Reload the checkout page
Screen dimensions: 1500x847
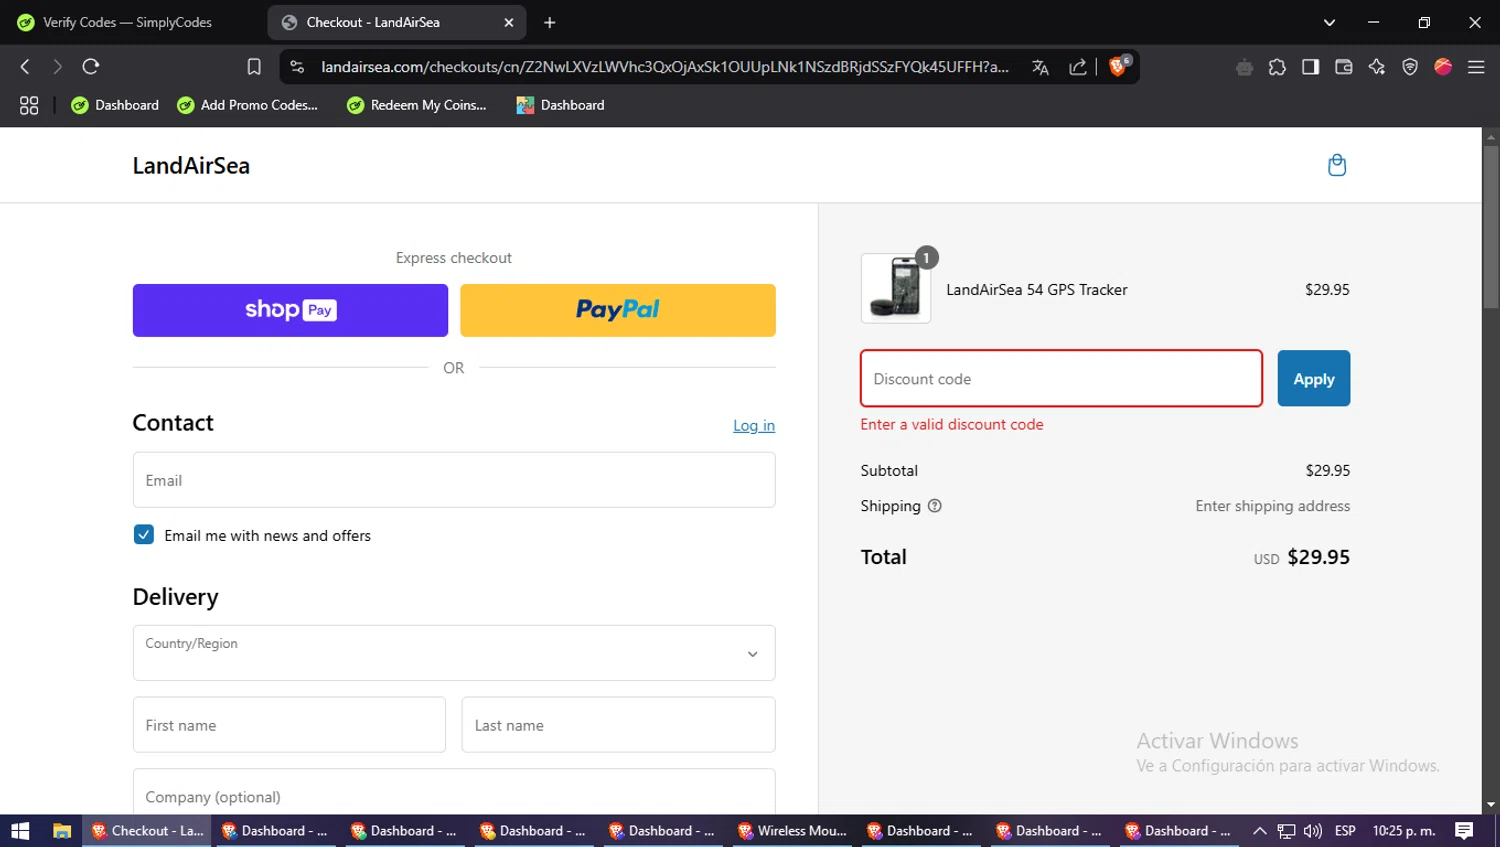91,67
